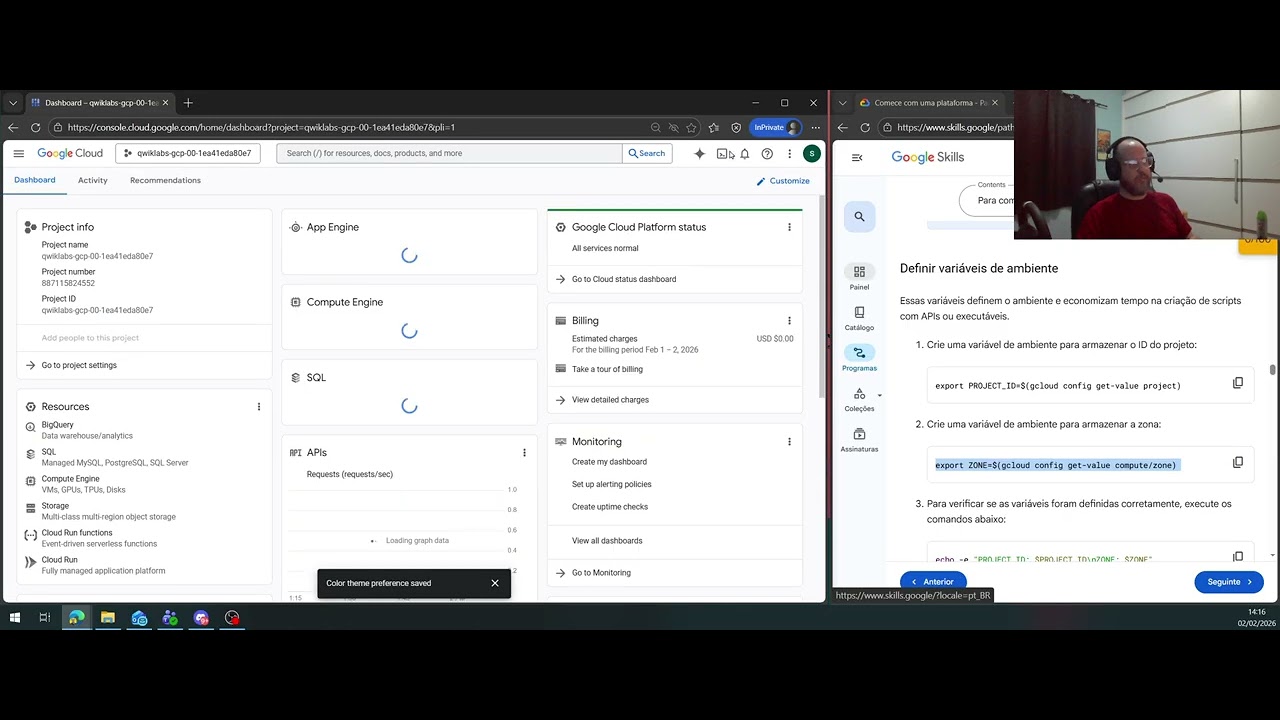
Task: Close the Dashboard browser tab
Action: [165, 102]
